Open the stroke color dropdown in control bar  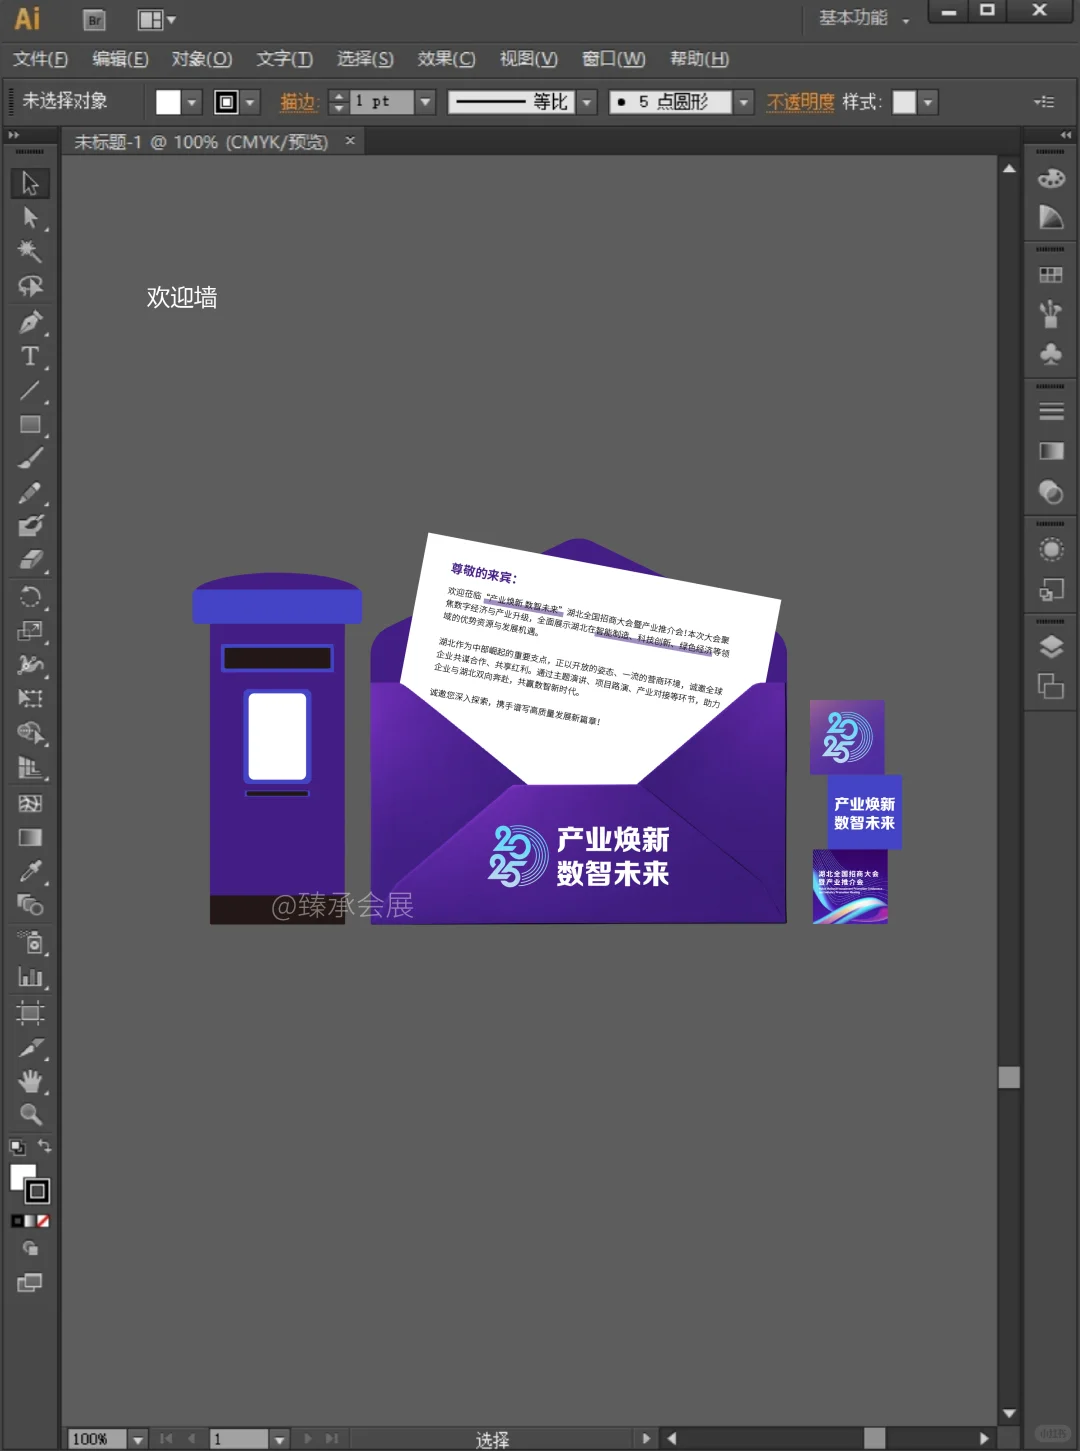tap(250, 102)
